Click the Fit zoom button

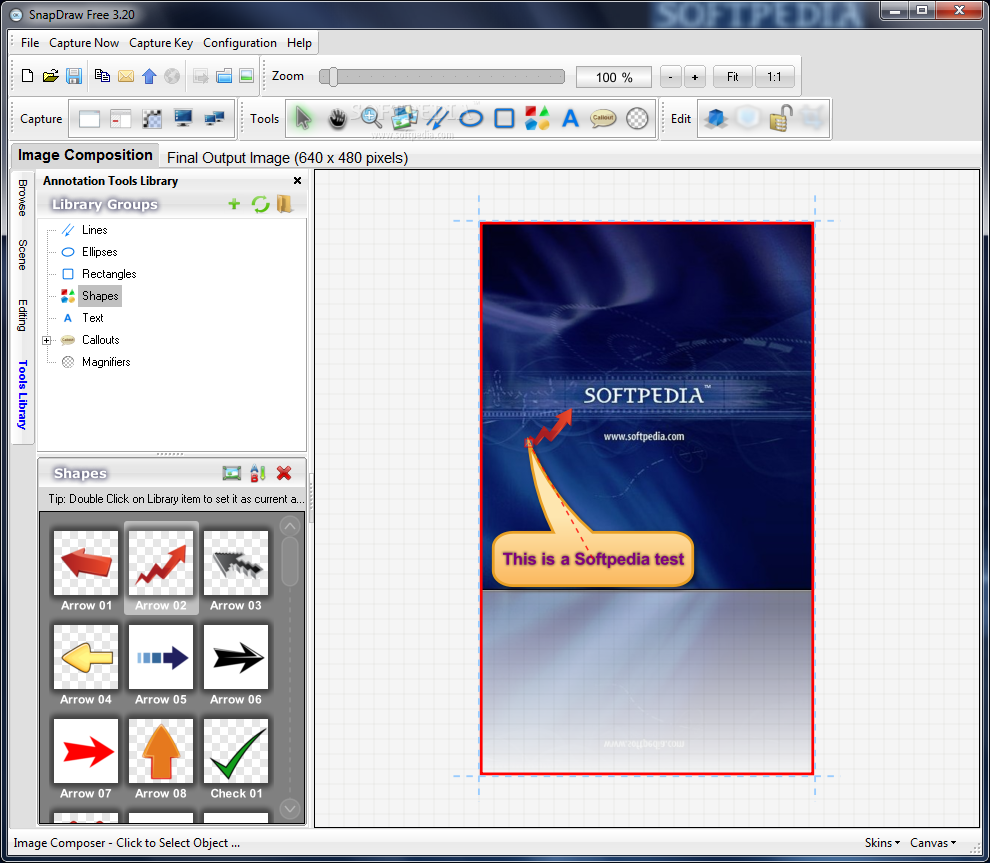pos(732,77)
